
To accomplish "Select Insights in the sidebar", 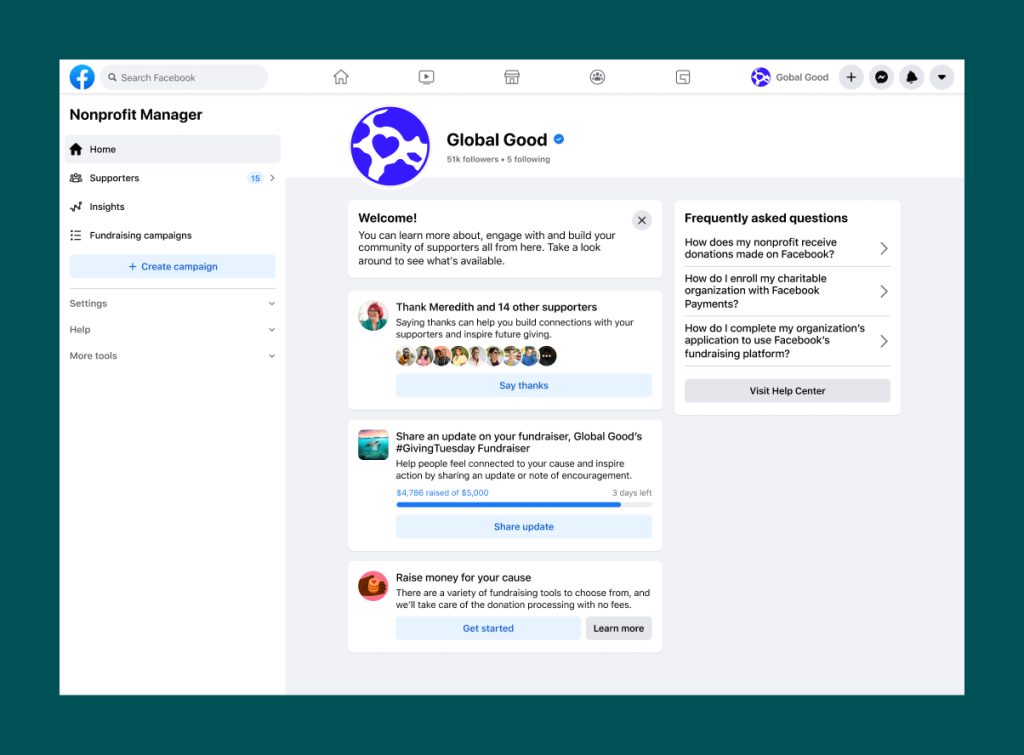I will pos(107,207).
